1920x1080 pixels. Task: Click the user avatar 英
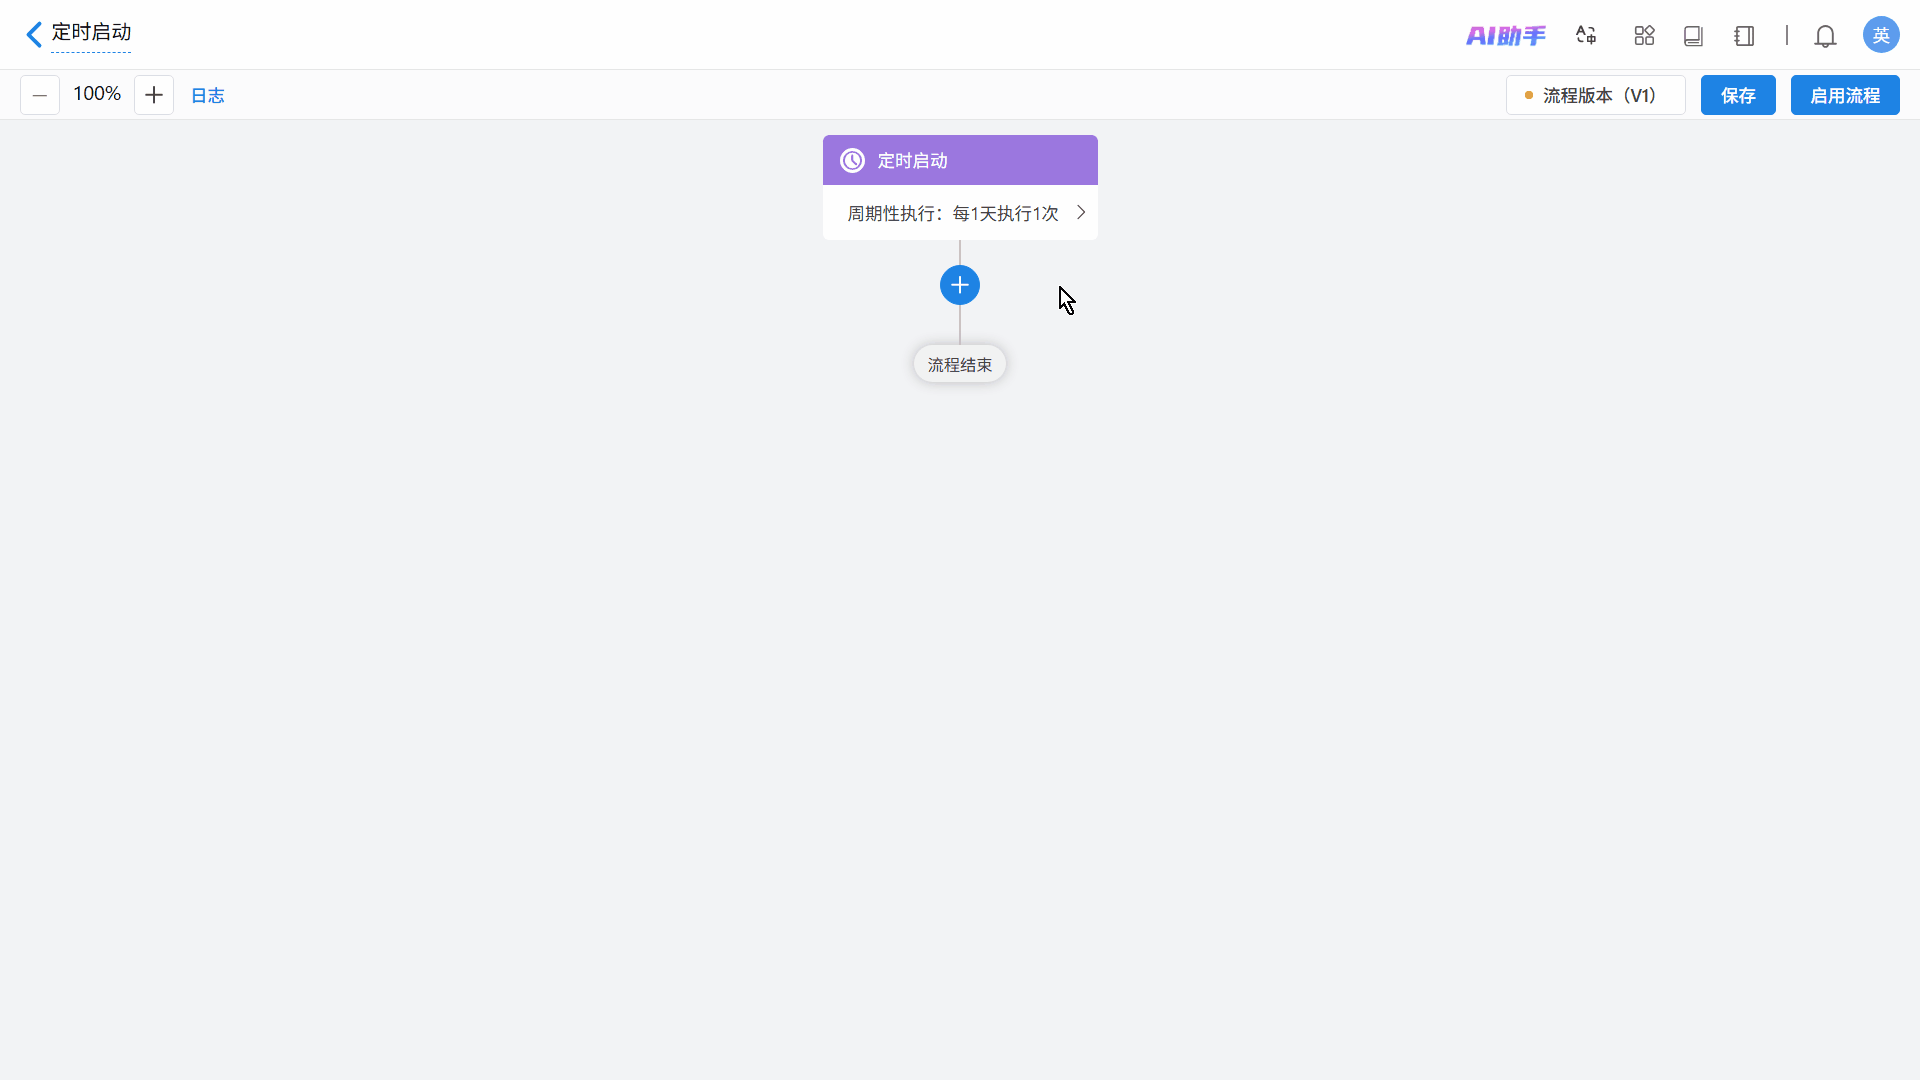1880,35
